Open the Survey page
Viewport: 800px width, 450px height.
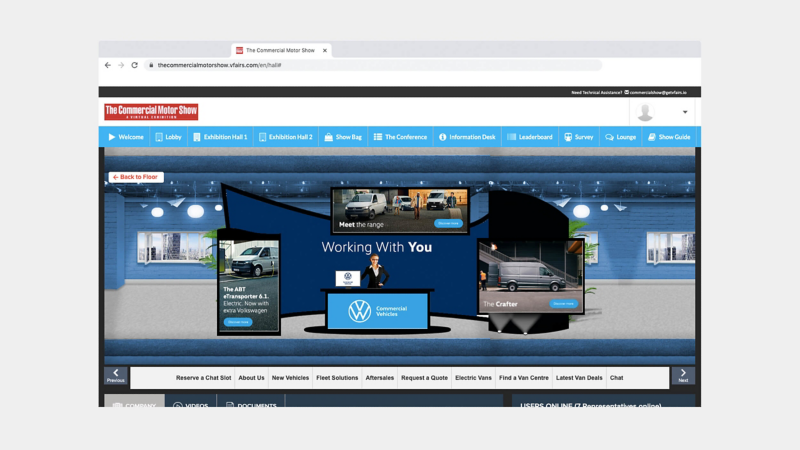click(579, 137)
